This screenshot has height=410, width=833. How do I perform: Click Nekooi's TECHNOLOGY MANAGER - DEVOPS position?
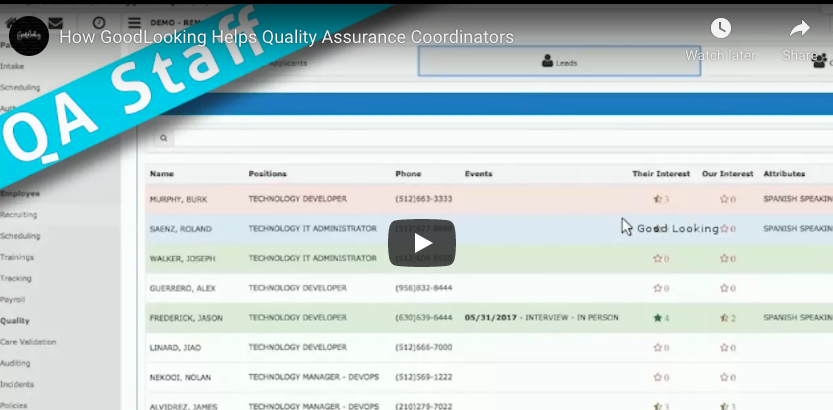[313, 377]
